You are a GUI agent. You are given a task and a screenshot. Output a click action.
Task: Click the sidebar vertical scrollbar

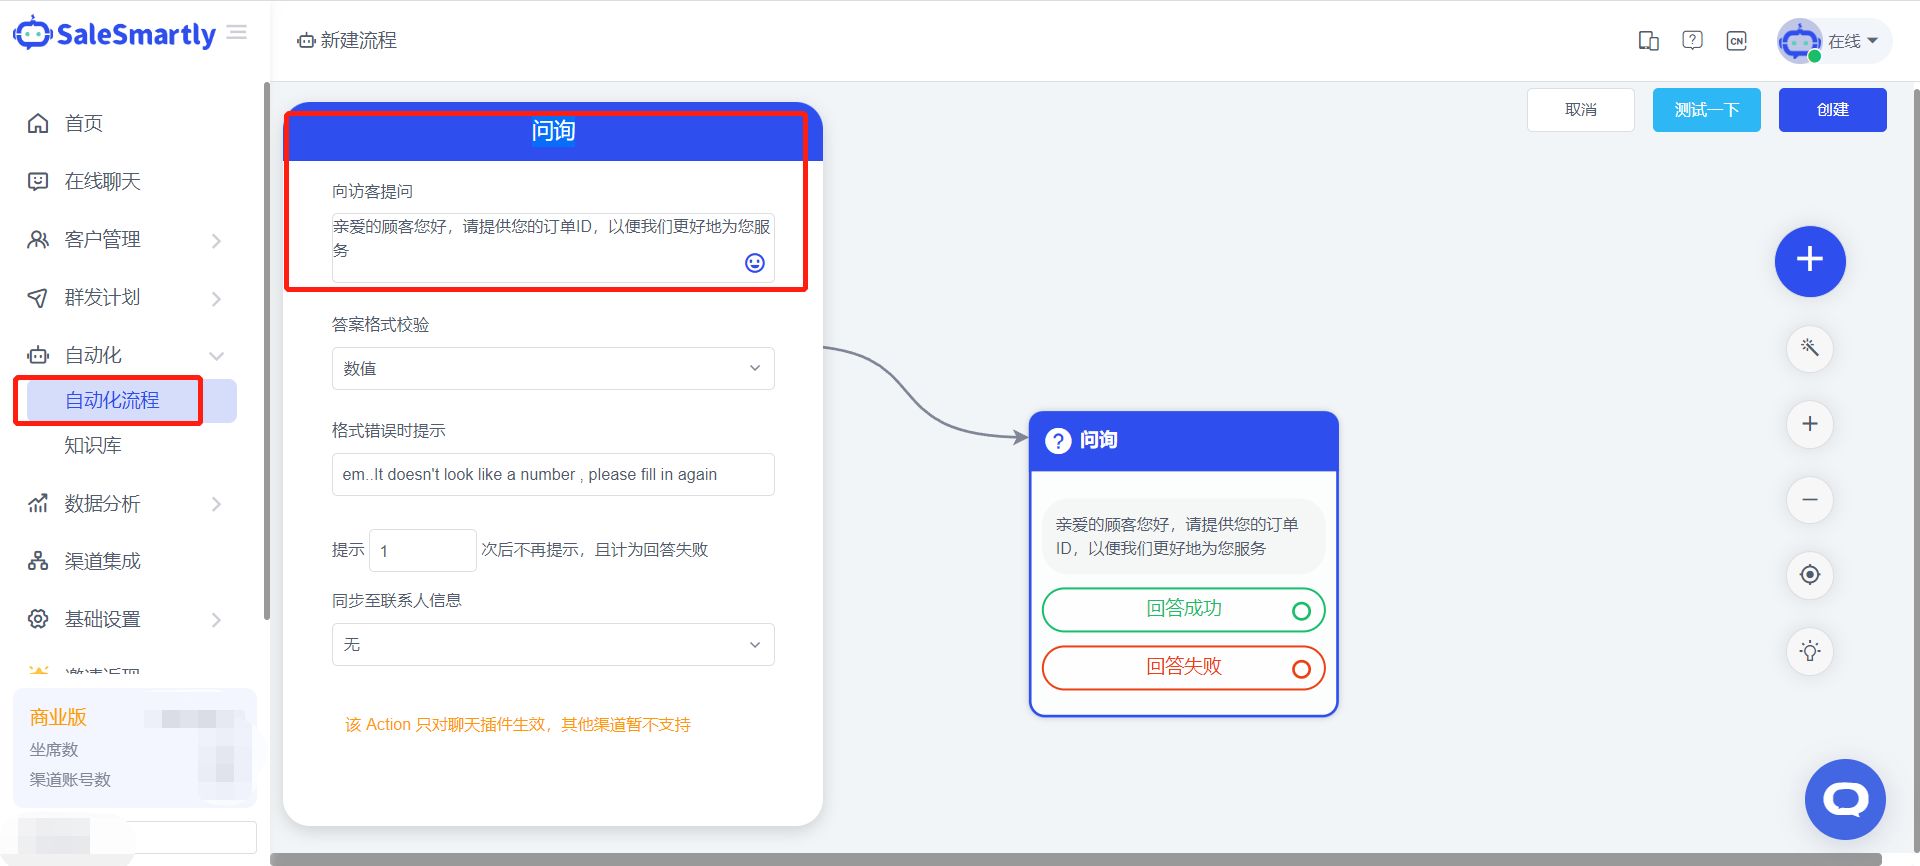(x=266, y=350)
